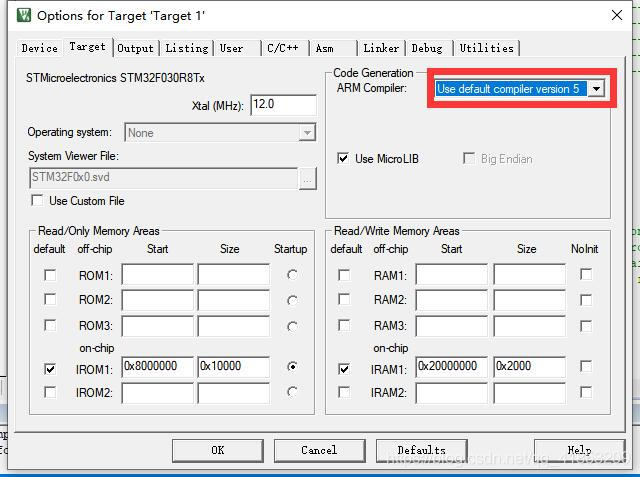Click the RAM1 Start field

coord(452,275)
